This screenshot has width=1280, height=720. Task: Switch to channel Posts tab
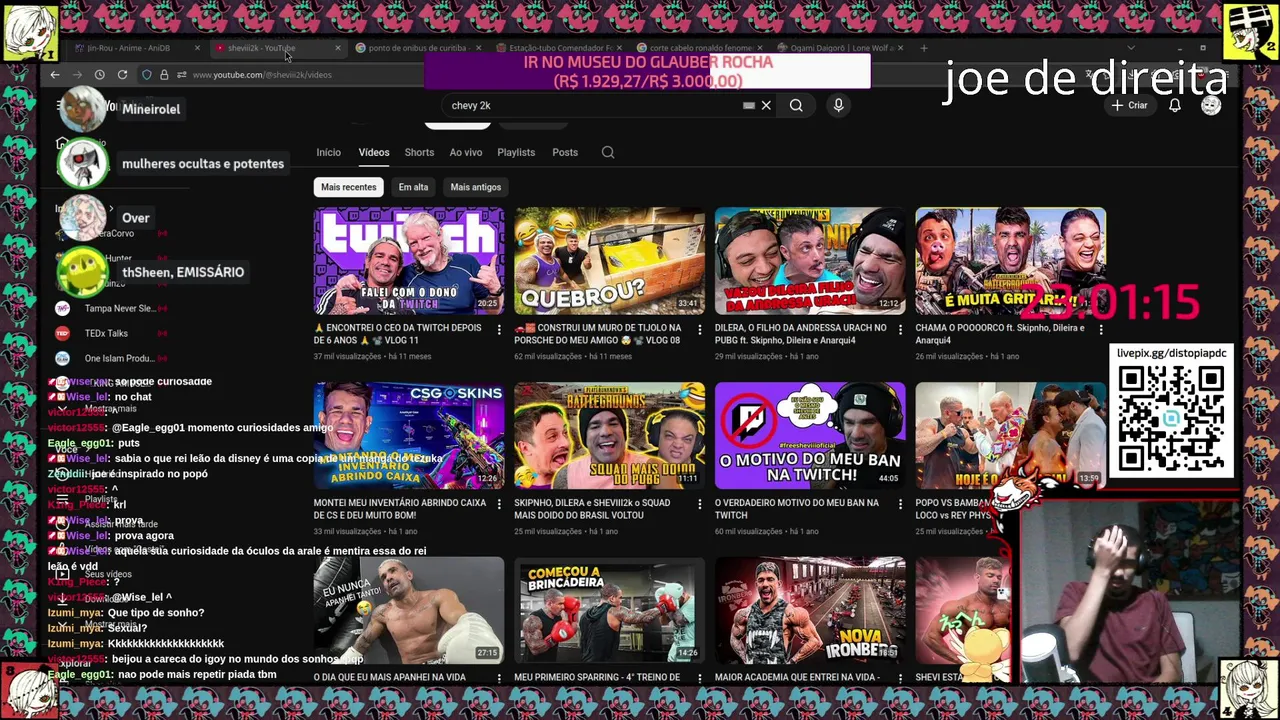coord(565,152)
